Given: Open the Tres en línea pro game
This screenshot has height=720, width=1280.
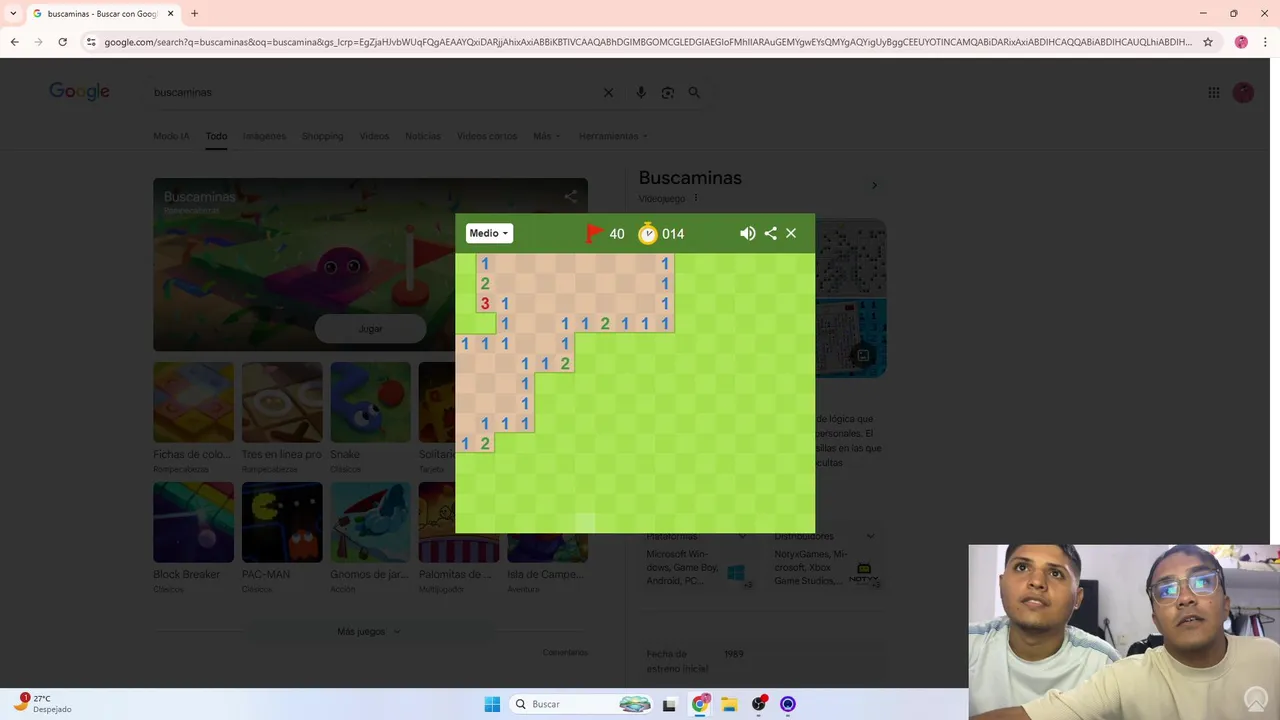Looking at the screenshot, I should click(282, 402).
